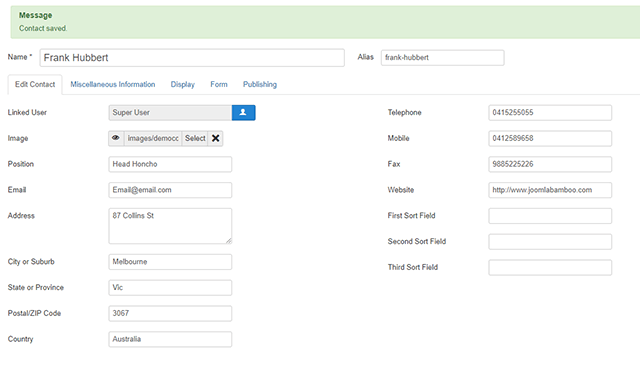
Task: Click the Address textarea with 87 Collins St
Action: click(x=170, y=226)
